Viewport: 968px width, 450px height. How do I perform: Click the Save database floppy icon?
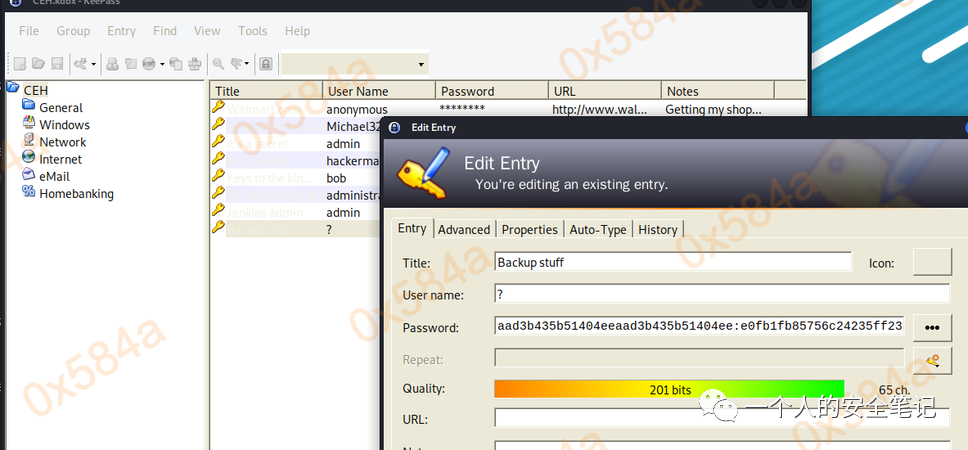click(57, 64)
